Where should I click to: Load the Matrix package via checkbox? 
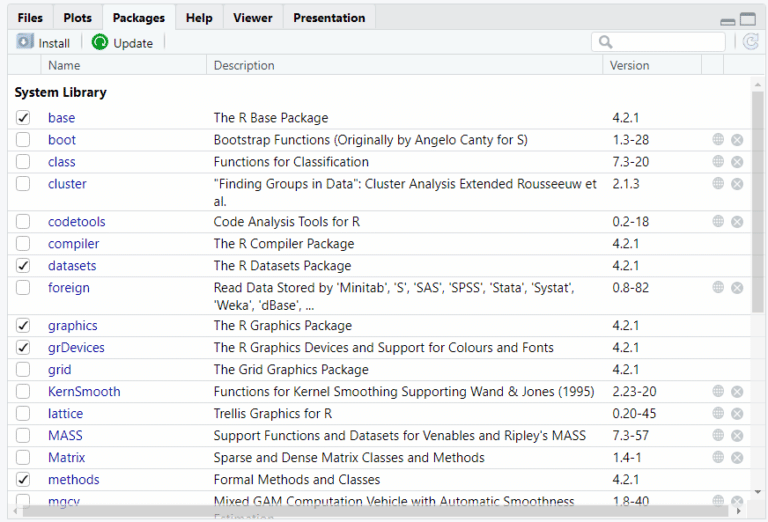pyautogui.click(x=23, y=458)
